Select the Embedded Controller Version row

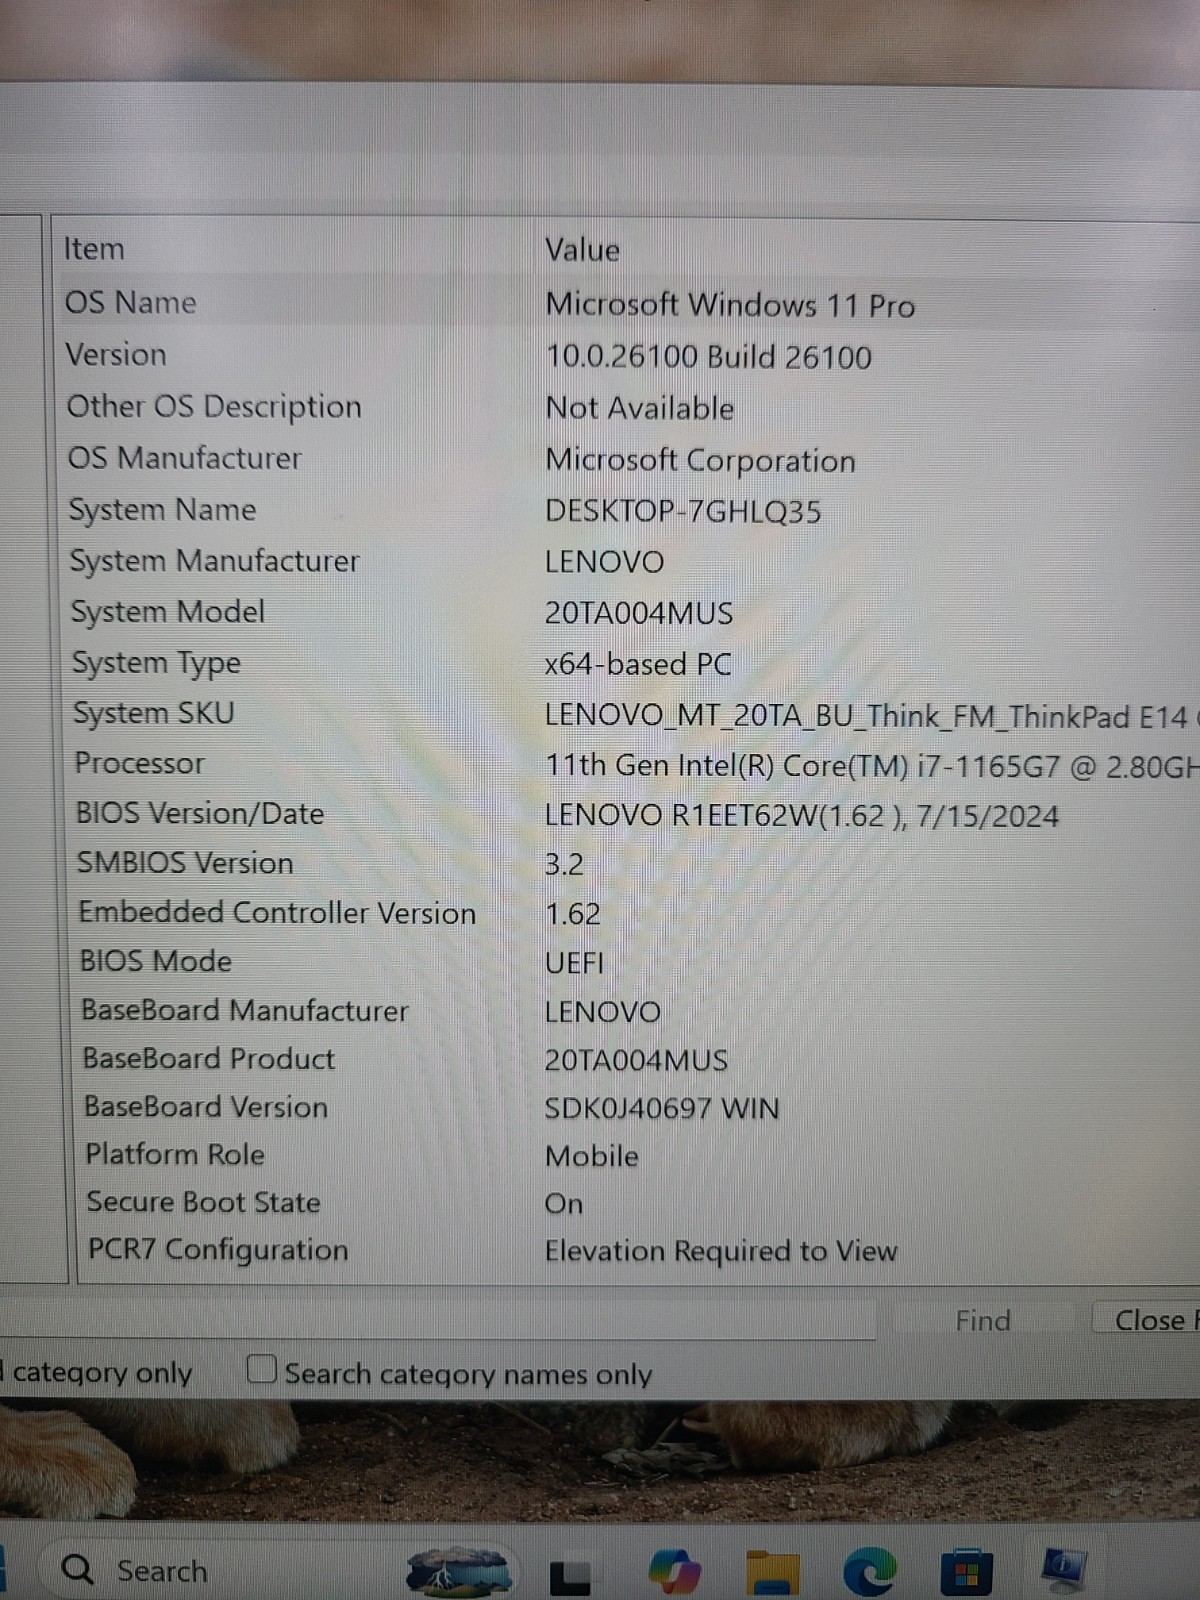630,913
